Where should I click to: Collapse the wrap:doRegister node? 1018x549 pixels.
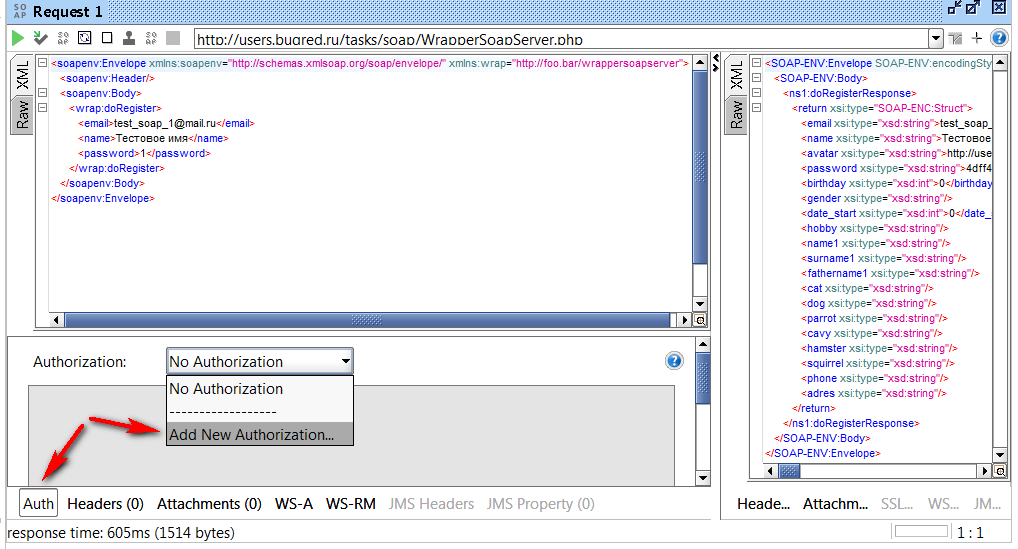42,108
